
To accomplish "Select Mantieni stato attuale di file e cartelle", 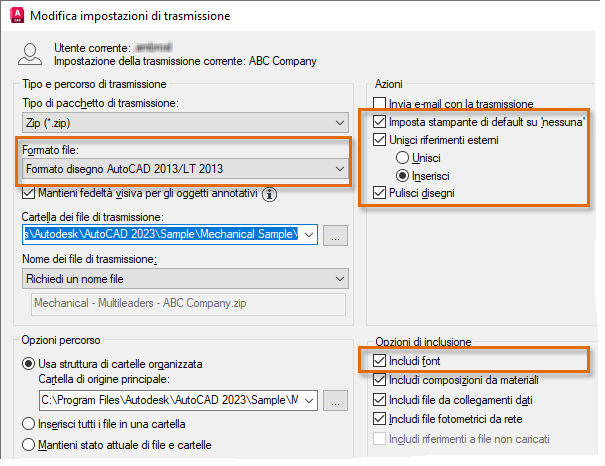I will pyautogui.click(x=29, y=444).
